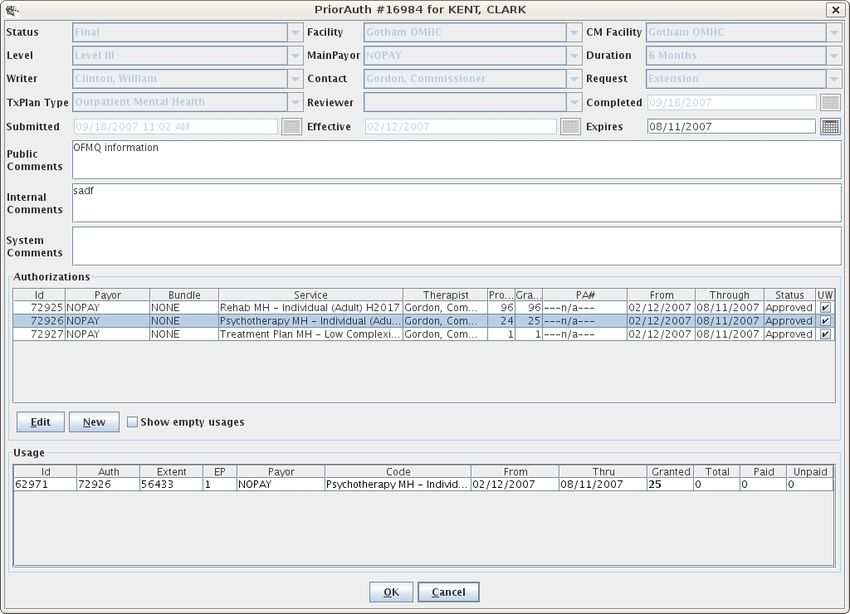This screenshot has width=850, height=614.
Task: Click the Code column header in Usage
Action: [398, 471]
